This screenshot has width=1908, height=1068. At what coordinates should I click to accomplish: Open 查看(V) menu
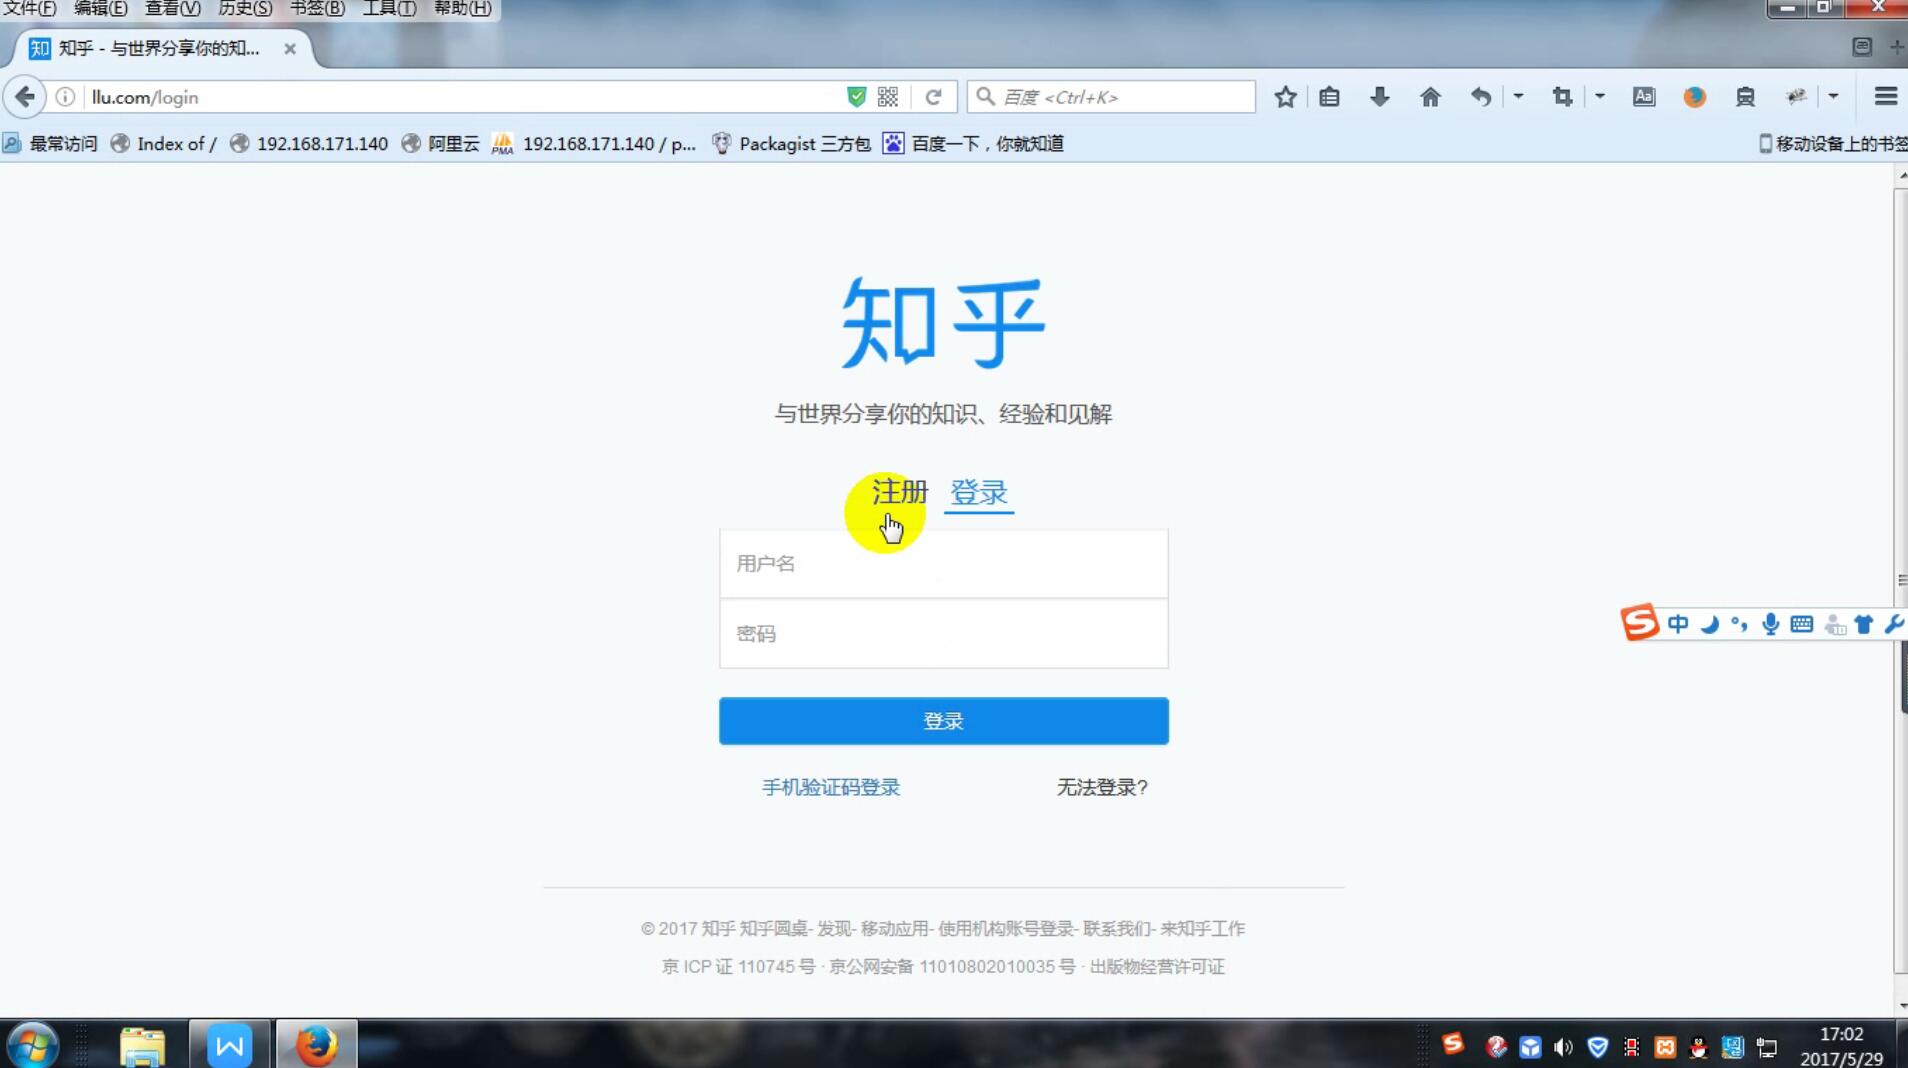coord(173,9)
